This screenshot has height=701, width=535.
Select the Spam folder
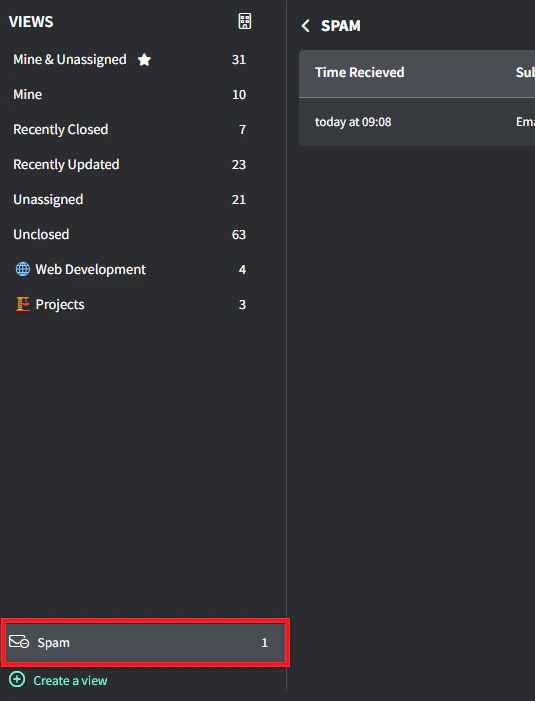[145, 642]
